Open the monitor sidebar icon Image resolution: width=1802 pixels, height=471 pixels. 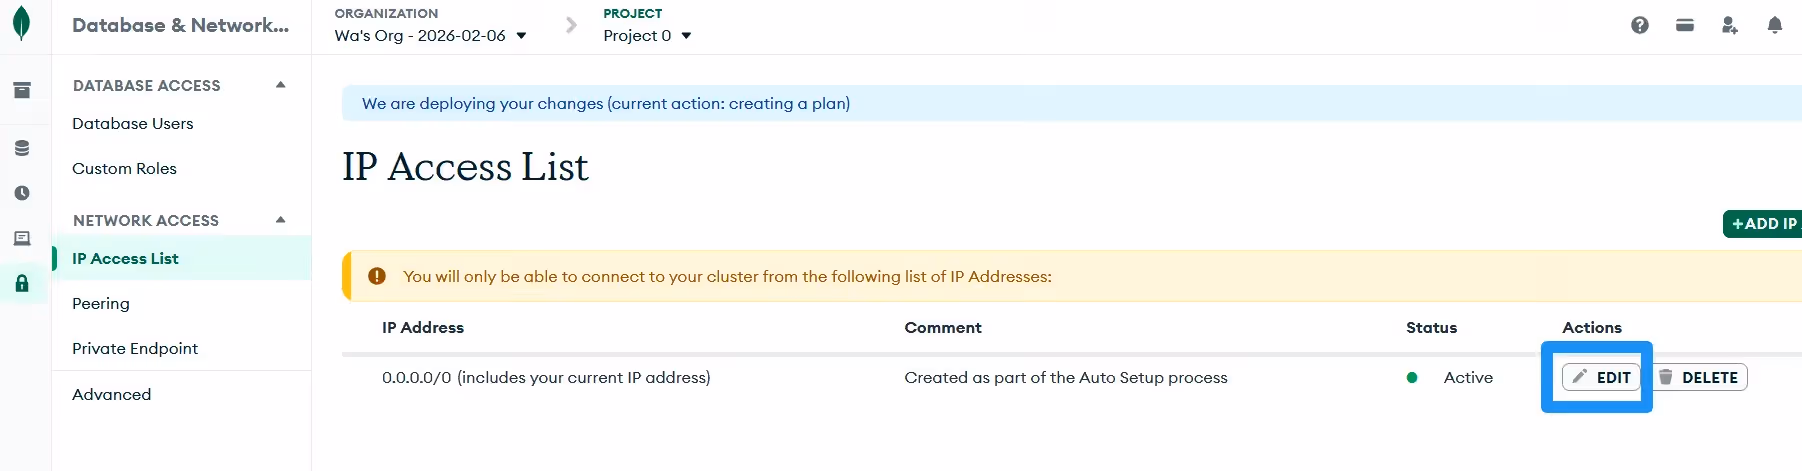tap(22, 238)
